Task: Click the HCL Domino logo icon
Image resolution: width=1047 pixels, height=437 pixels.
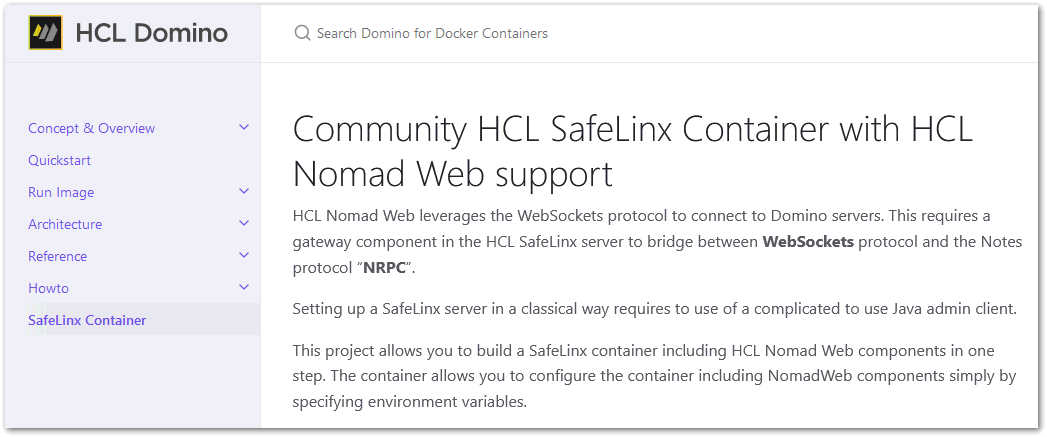Action: click(x=46, y=33)
